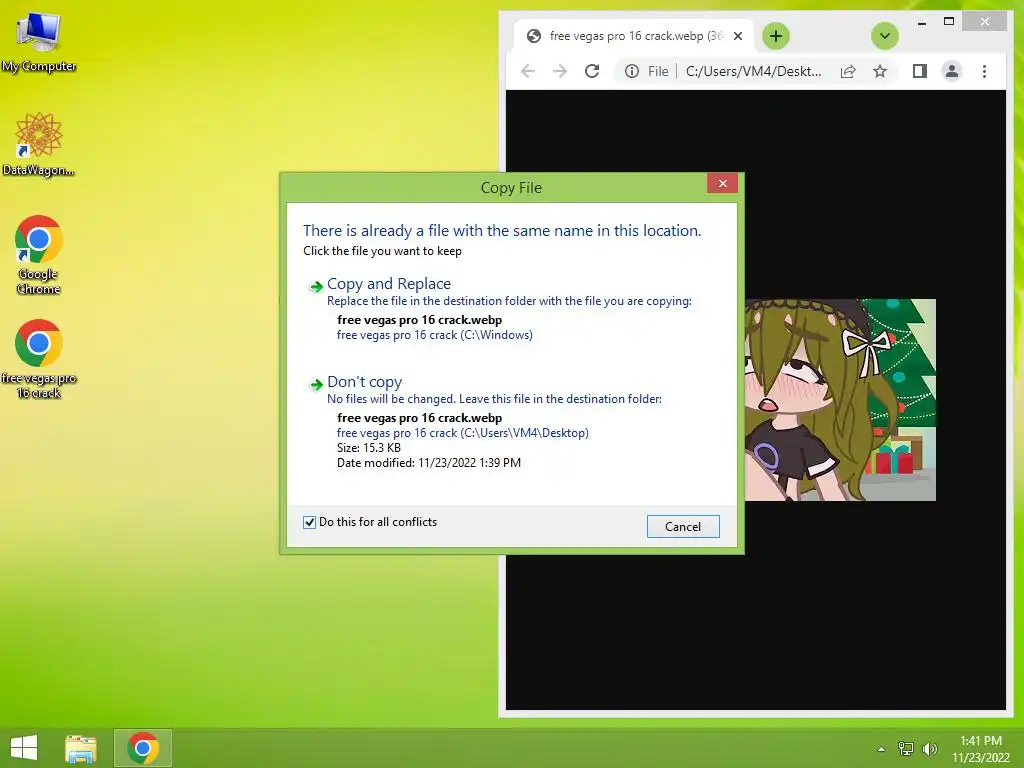Minimize the Chrome window
The width and height of the screenshot is (1024, 768).
click(921, 22)
